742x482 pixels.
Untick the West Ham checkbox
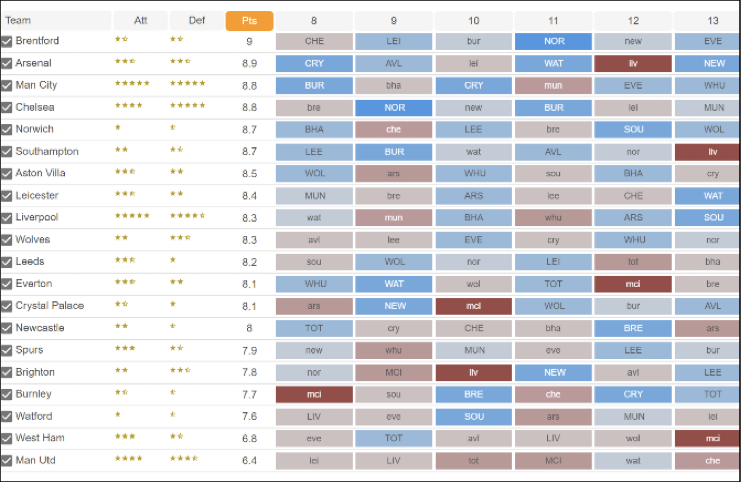point(7,438)
